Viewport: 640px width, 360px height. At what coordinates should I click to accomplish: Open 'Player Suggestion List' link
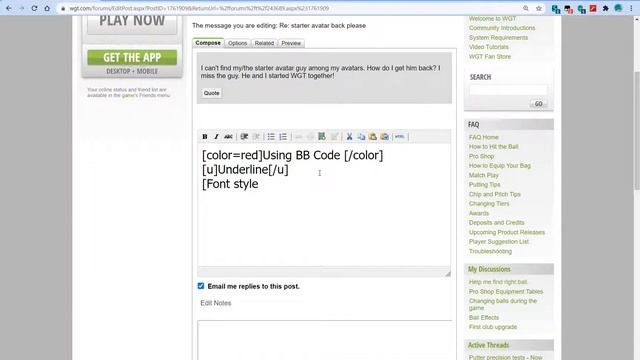tap(499, 242)
